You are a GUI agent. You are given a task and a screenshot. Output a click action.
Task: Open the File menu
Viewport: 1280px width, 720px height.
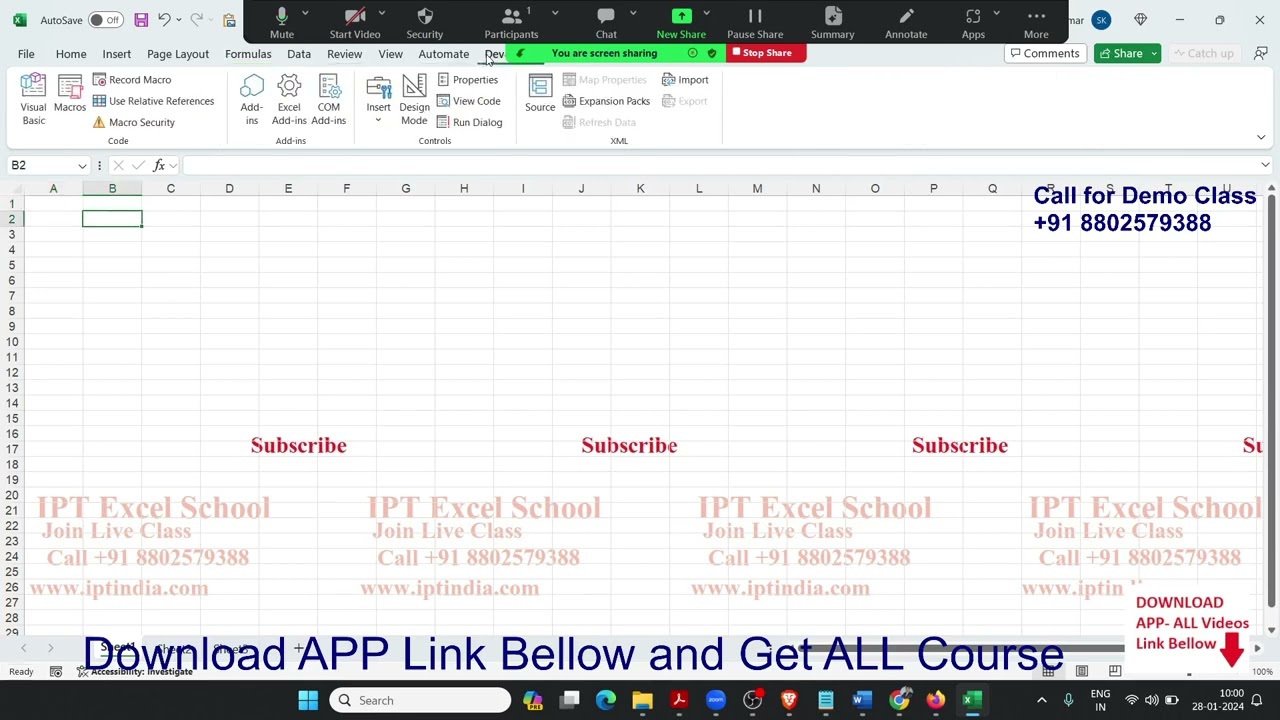click(26, 54)
